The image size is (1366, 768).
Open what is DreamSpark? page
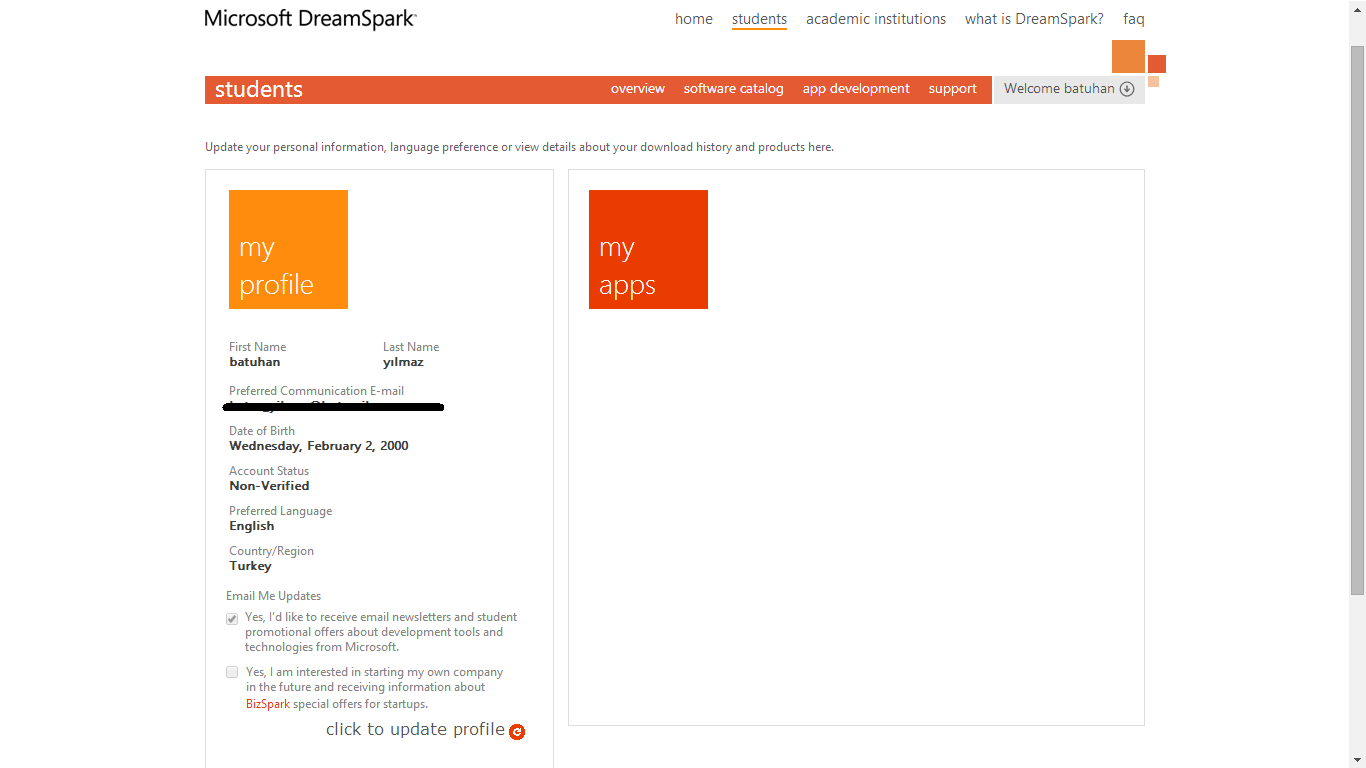pos(1034,19)
